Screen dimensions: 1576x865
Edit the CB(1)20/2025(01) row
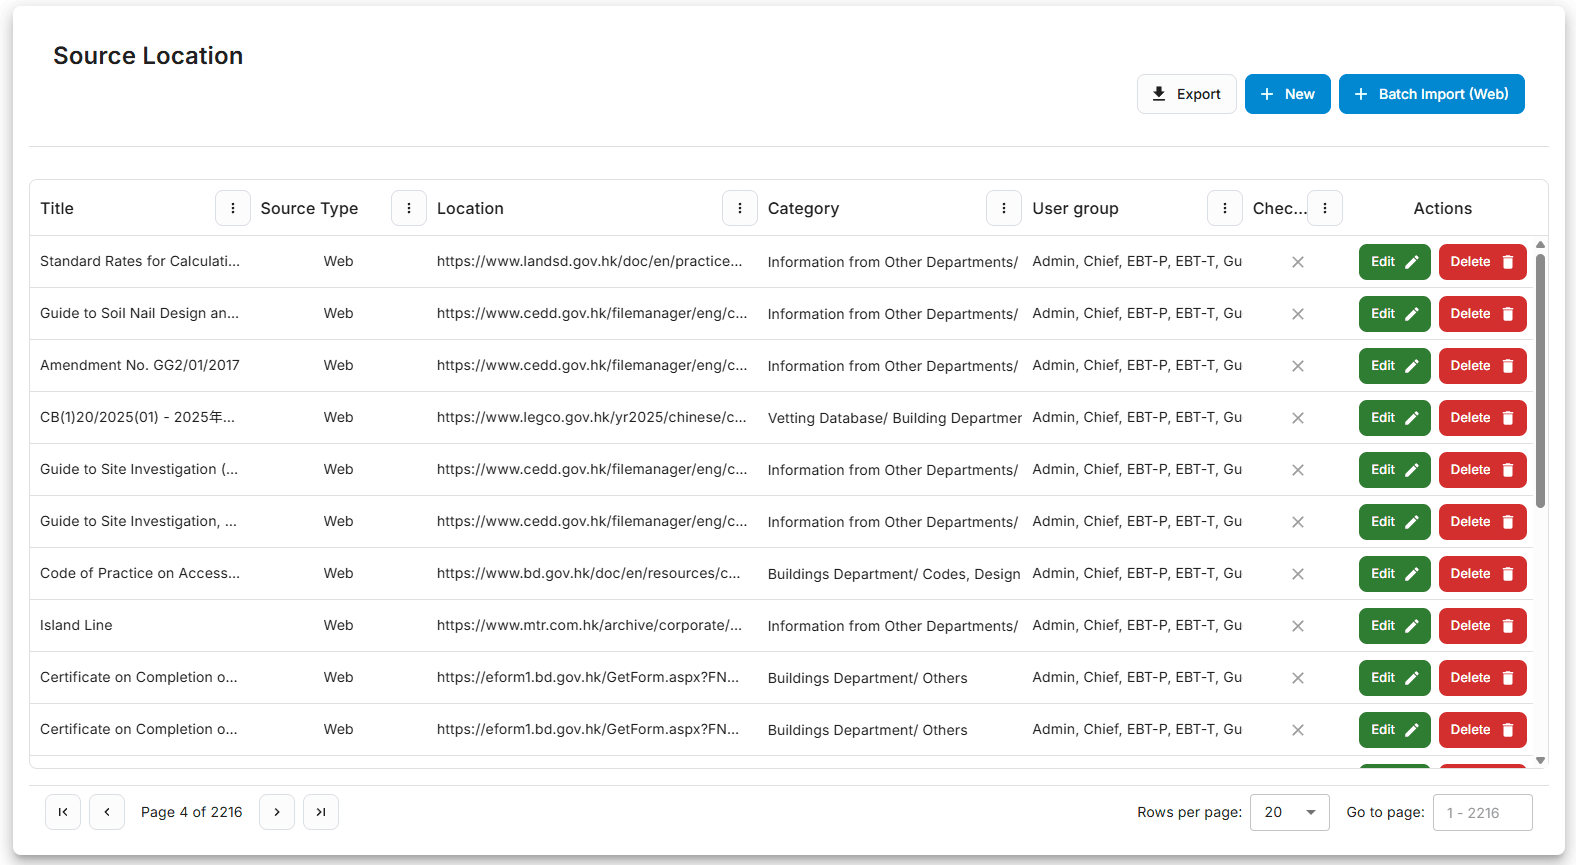click(1395, 418)
